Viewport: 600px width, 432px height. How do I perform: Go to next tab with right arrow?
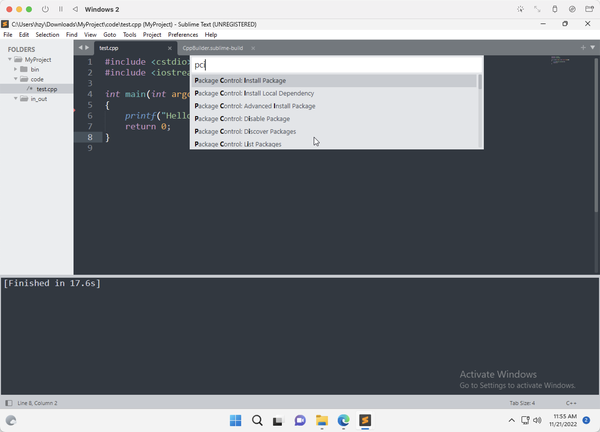pyautogui.click(x=87, y=48)
